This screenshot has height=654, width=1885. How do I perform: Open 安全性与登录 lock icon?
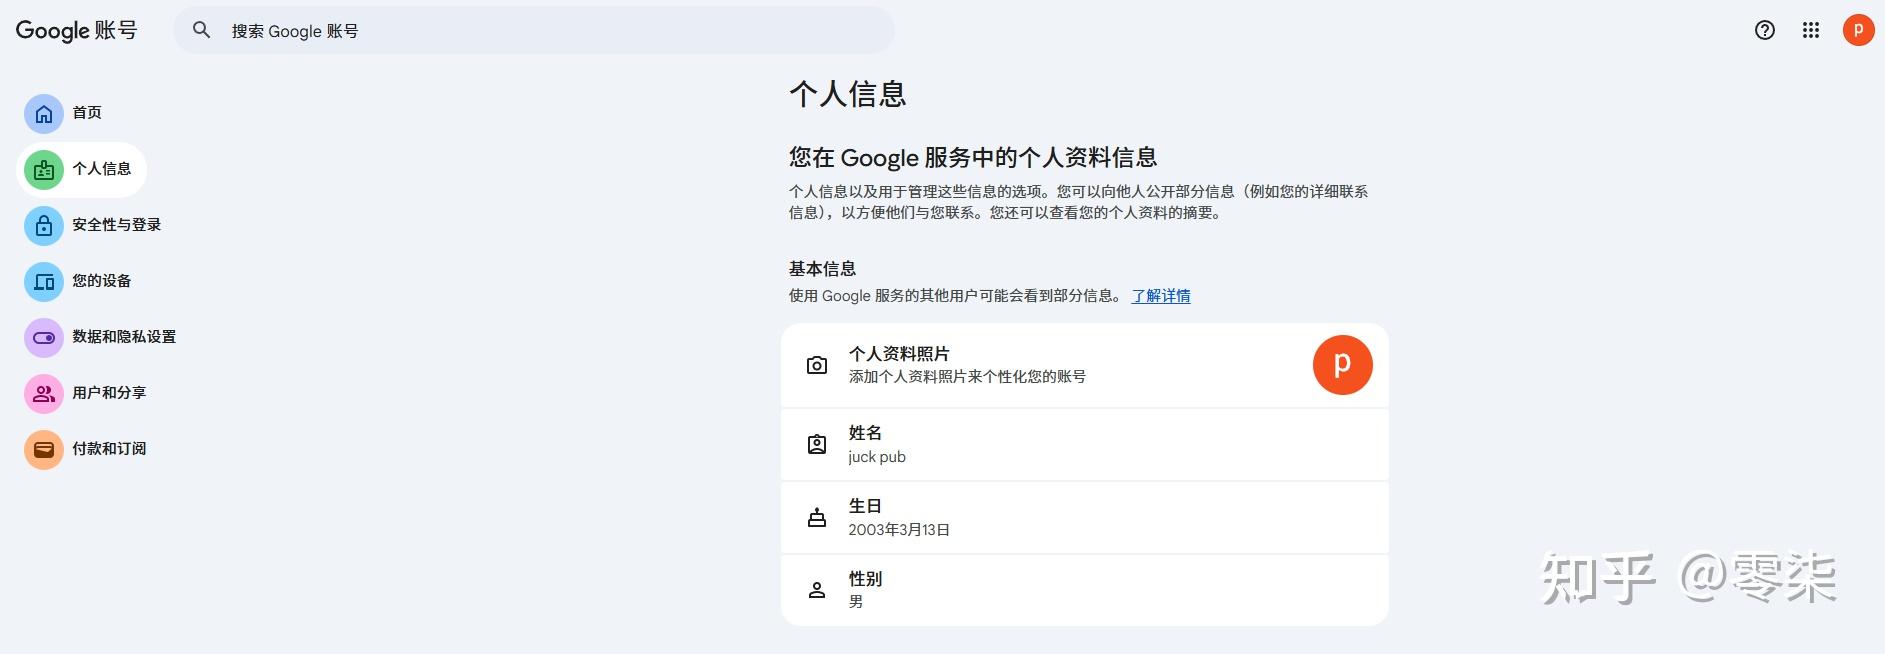(44, 226)
